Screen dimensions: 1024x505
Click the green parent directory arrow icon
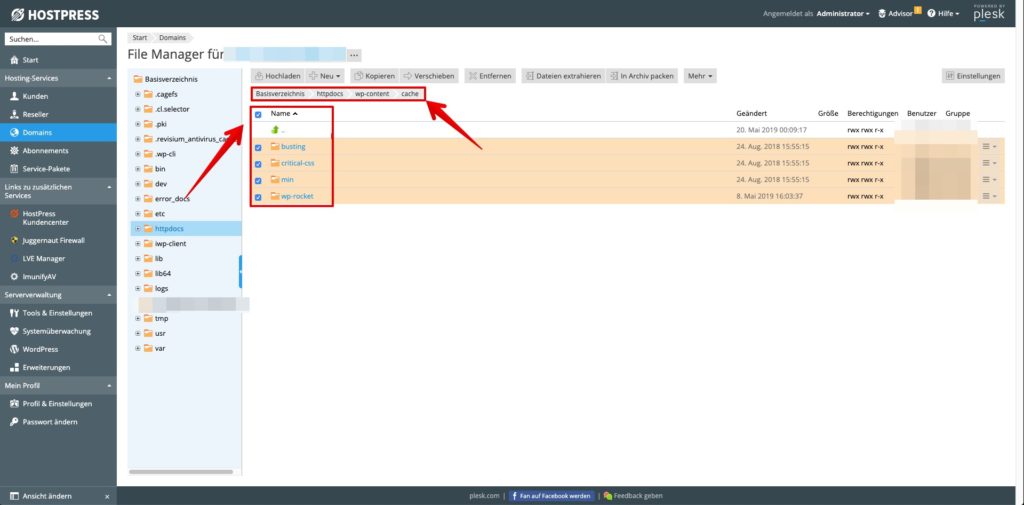click(275, 130)
